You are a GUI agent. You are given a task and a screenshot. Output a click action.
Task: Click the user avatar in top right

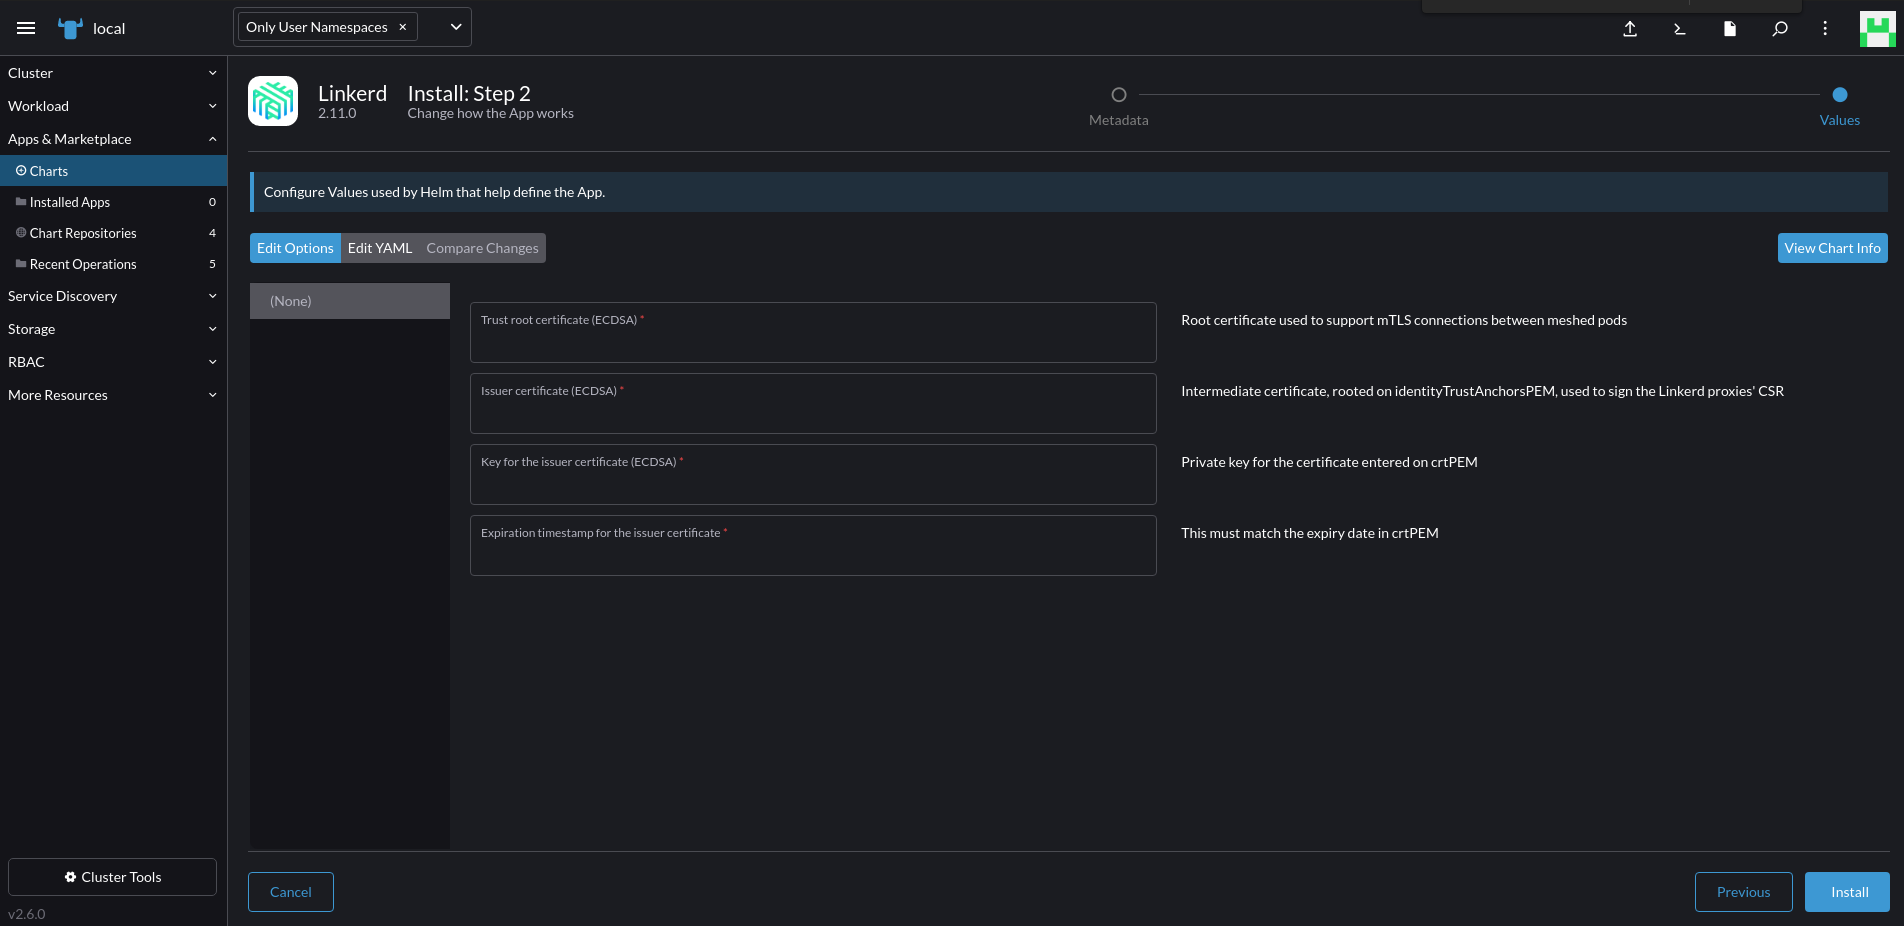coord(1877,29)
